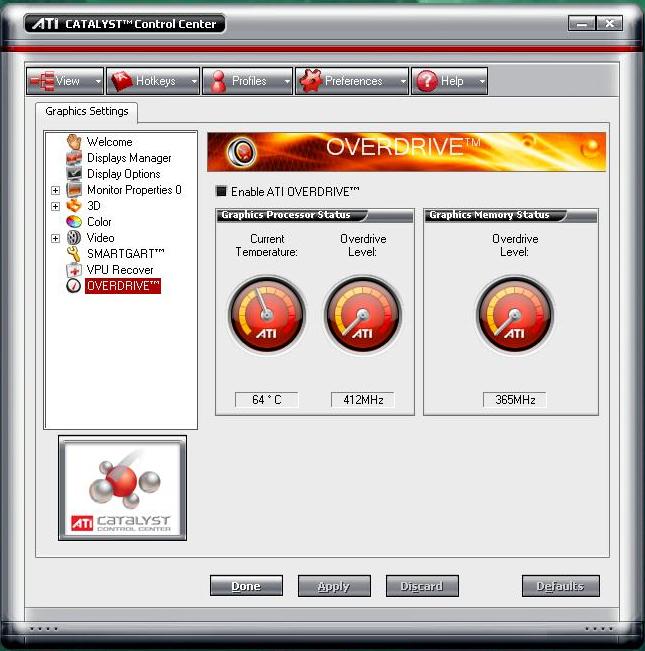
Task: Click the memory Overdrive Level gauge
Action: coord(515,314)
